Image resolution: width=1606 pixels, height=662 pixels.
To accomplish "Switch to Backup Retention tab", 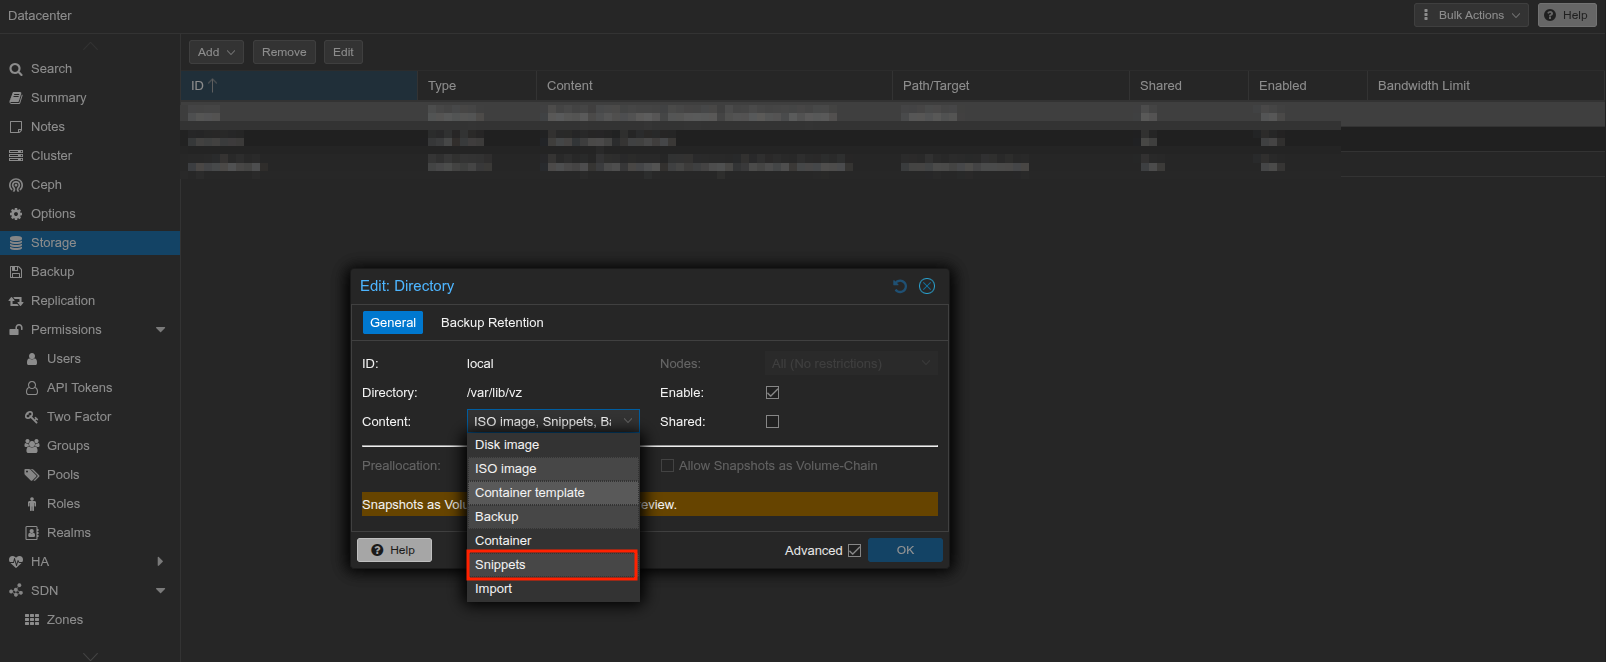I will 492,323.
